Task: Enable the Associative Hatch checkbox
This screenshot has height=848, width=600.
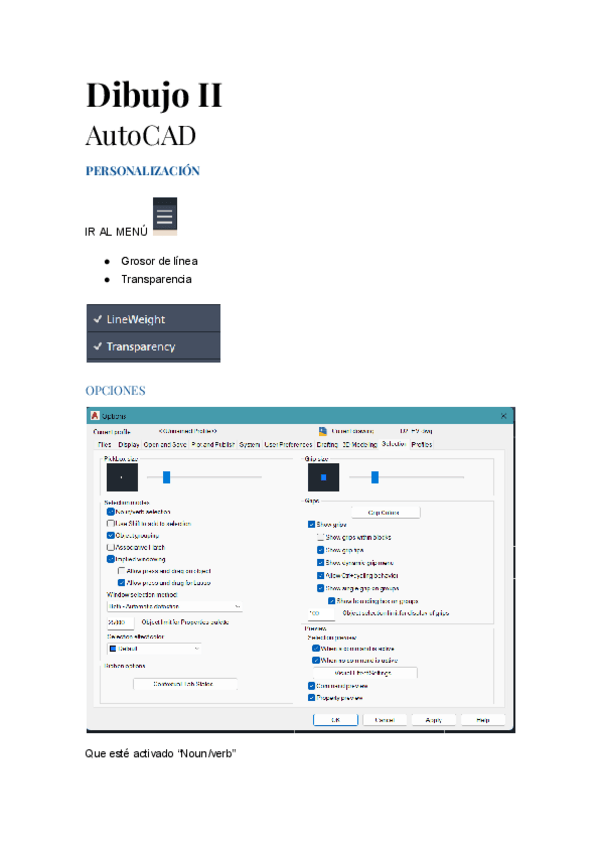Action: pyautogui.click(x=110, y=547)
